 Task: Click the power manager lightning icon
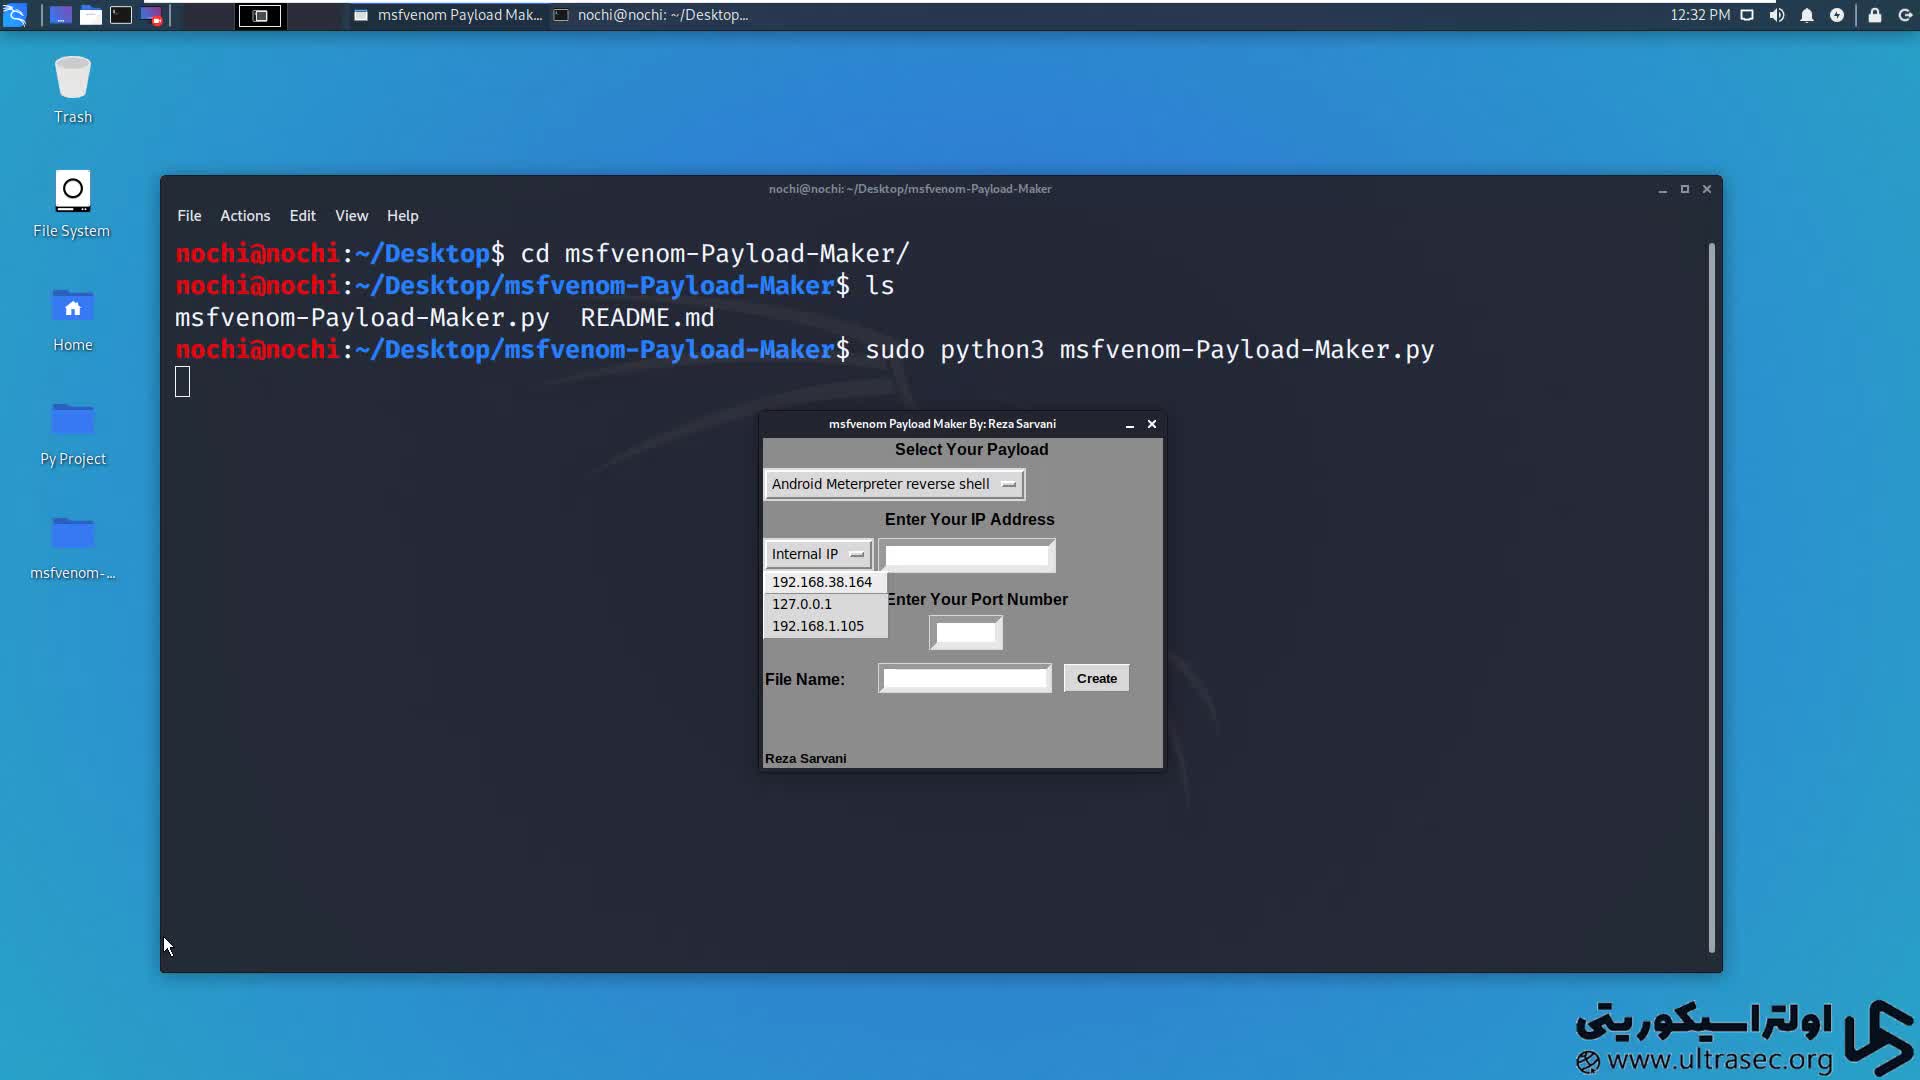pos(1837,15)
